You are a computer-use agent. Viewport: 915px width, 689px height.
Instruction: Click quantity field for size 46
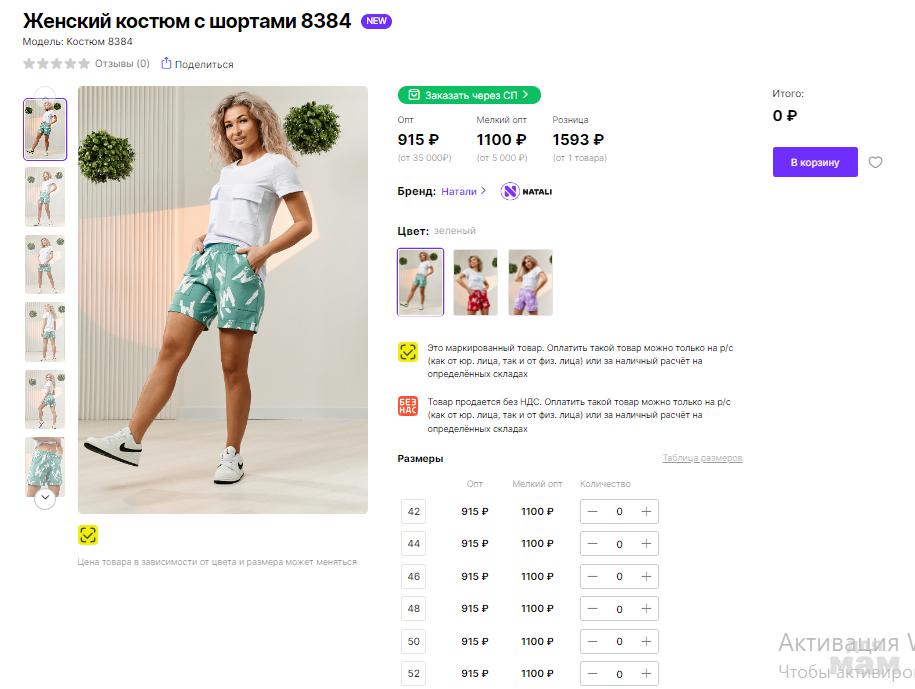point(619,577)
